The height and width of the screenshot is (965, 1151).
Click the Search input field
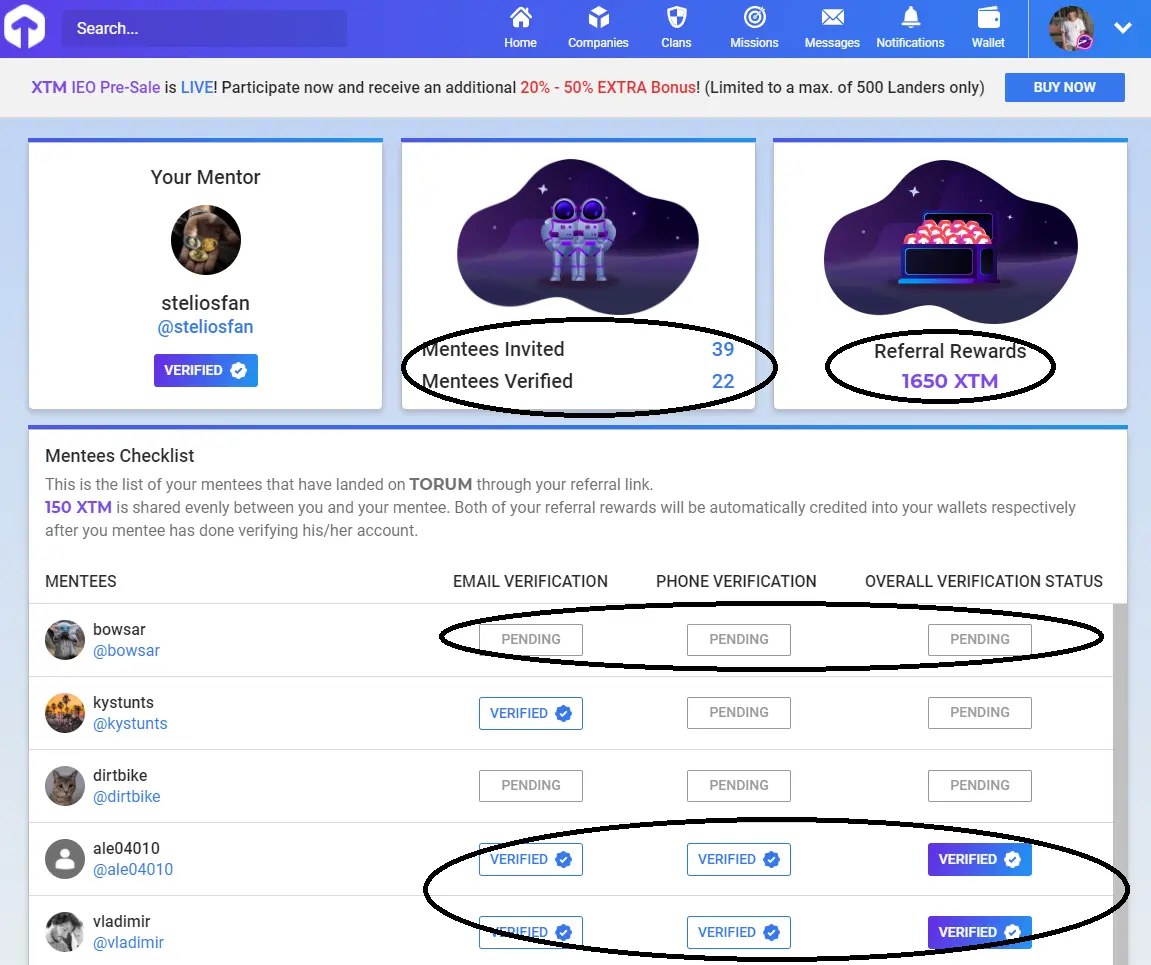[x=204, y=29]
